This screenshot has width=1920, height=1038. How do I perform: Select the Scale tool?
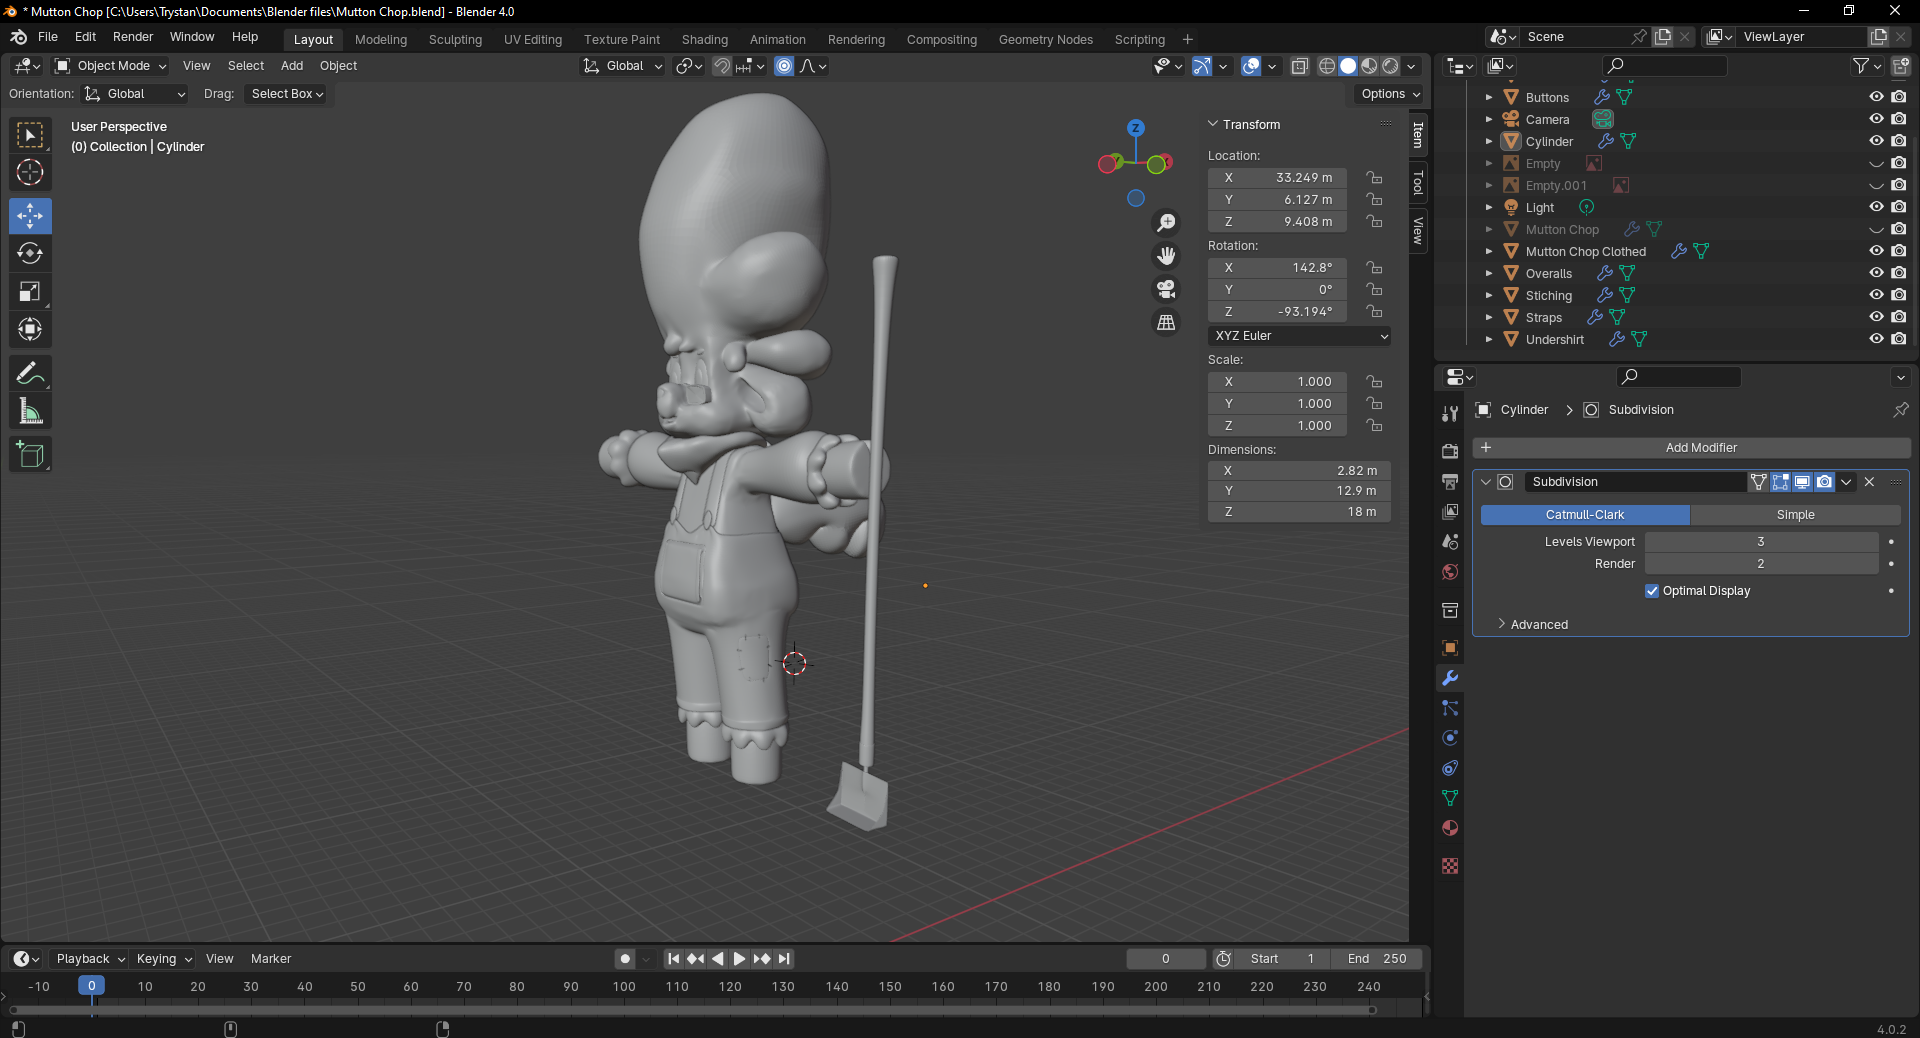pyautogui.click(x=30, y=292)
